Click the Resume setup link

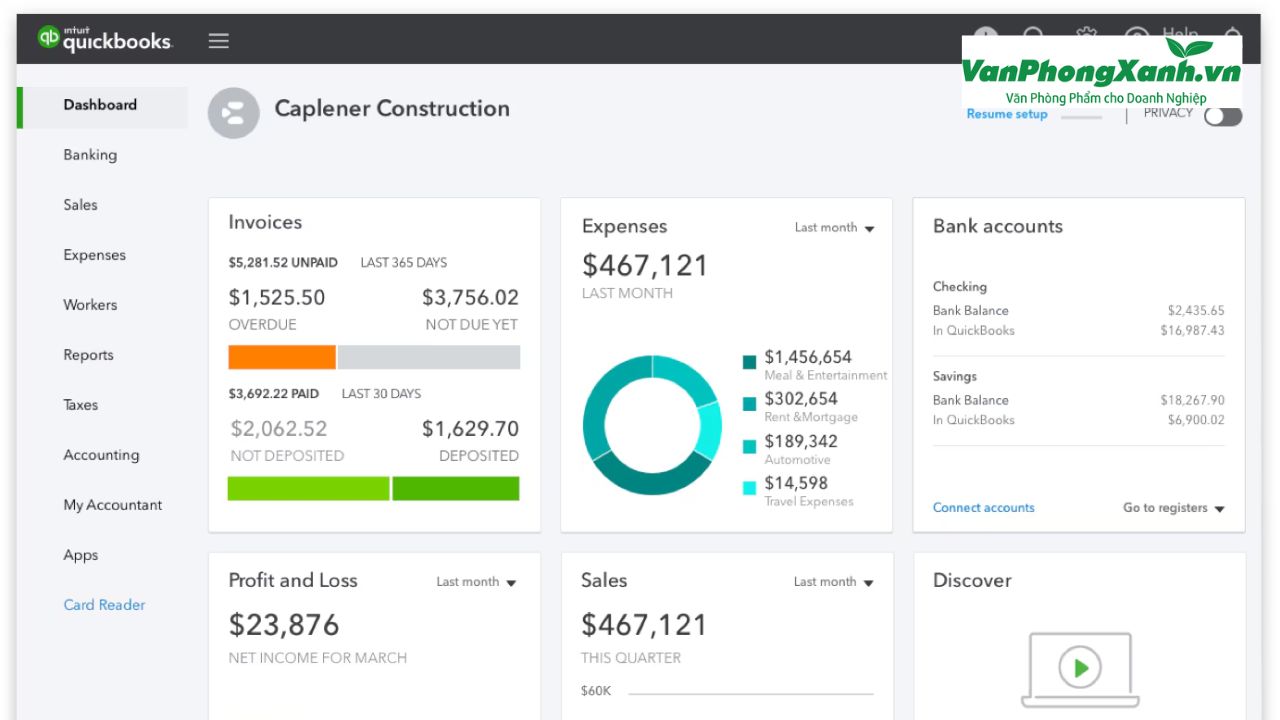pos(1007,114)
